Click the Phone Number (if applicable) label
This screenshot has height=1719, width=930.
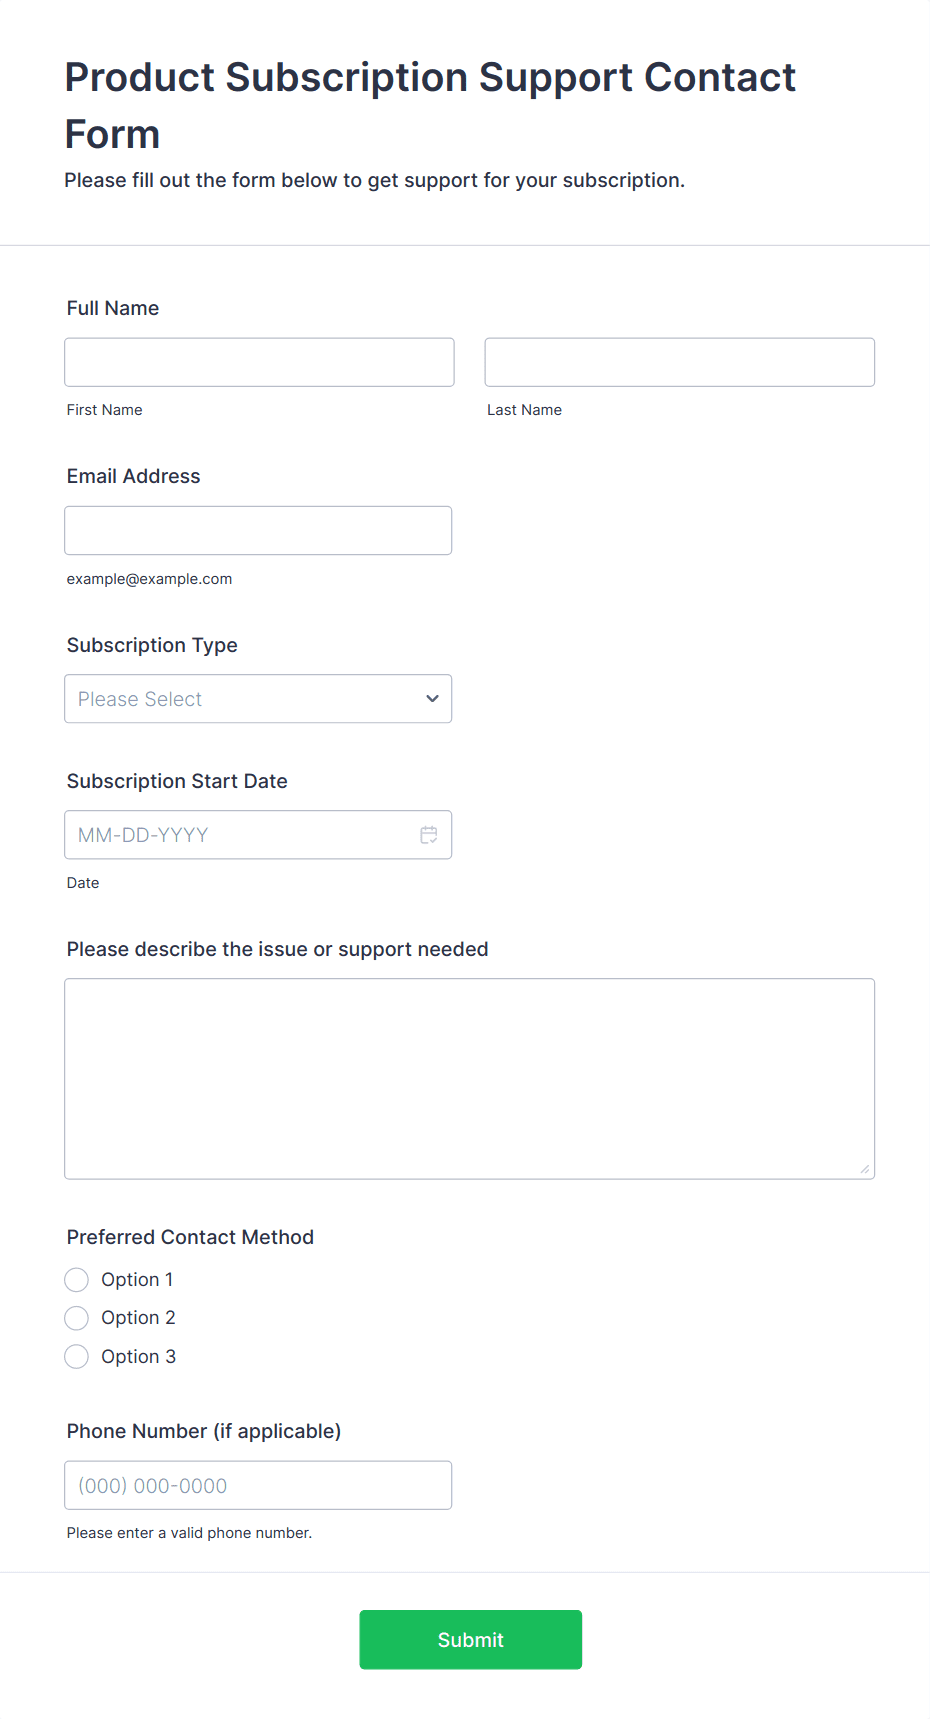click(x=204, y=1431)
